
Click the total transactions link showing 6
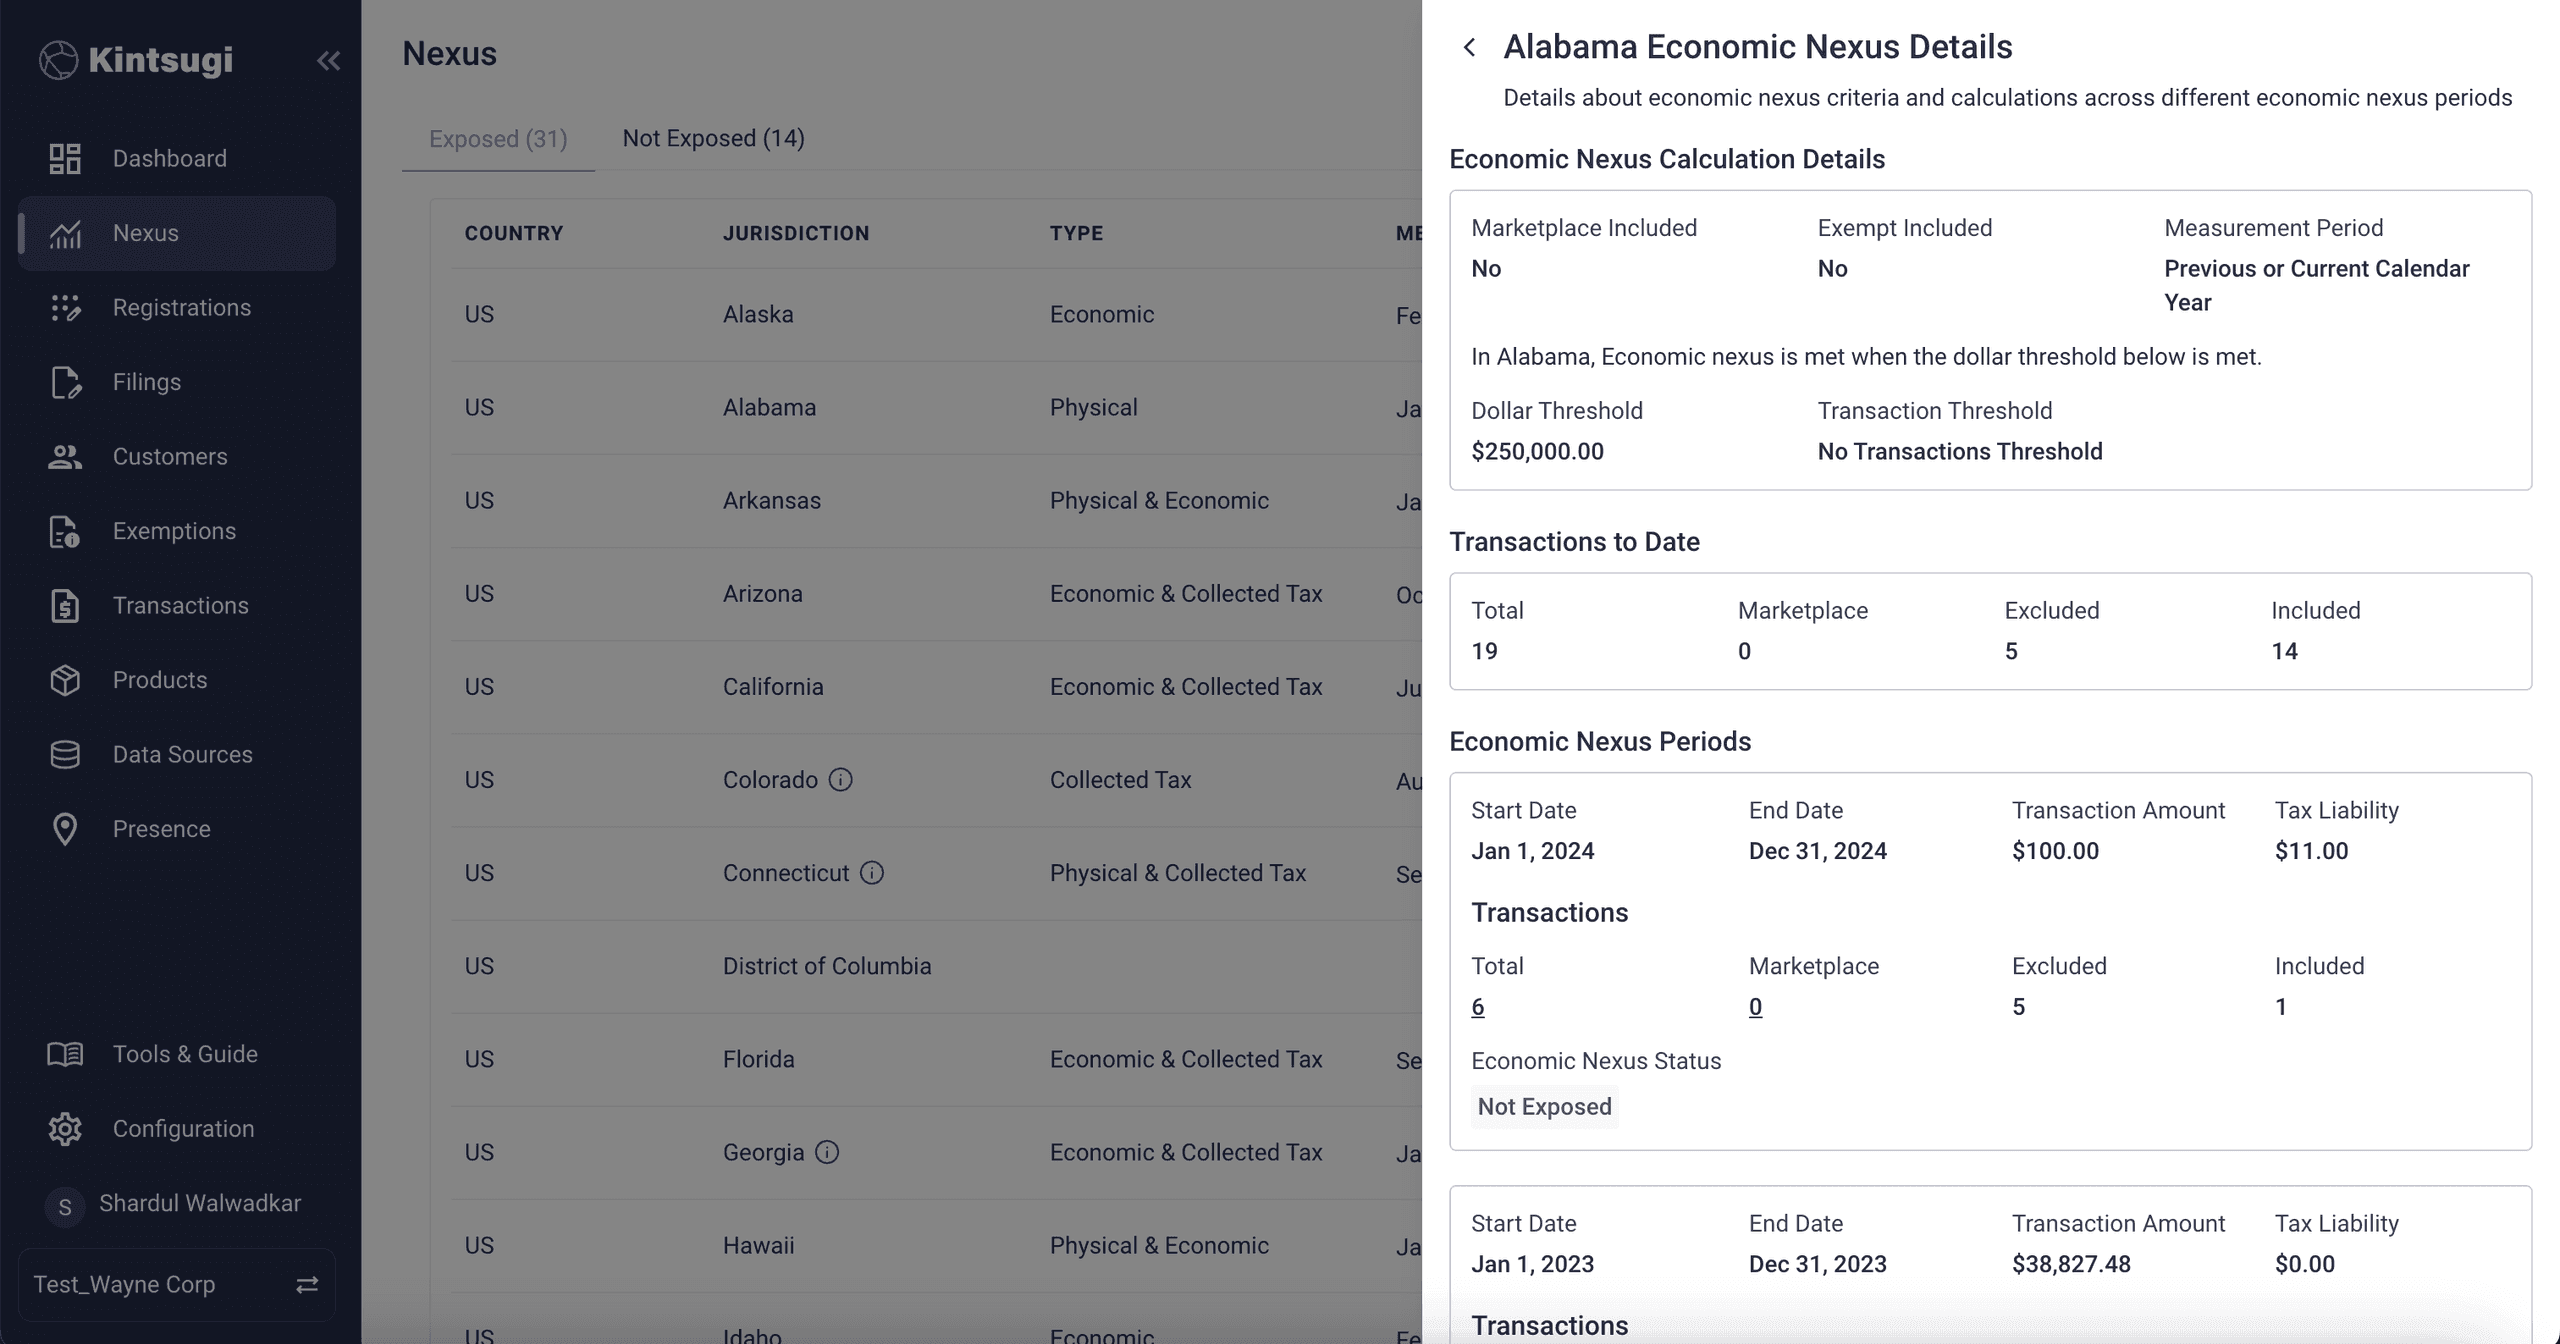(x=1478, y=1007)
